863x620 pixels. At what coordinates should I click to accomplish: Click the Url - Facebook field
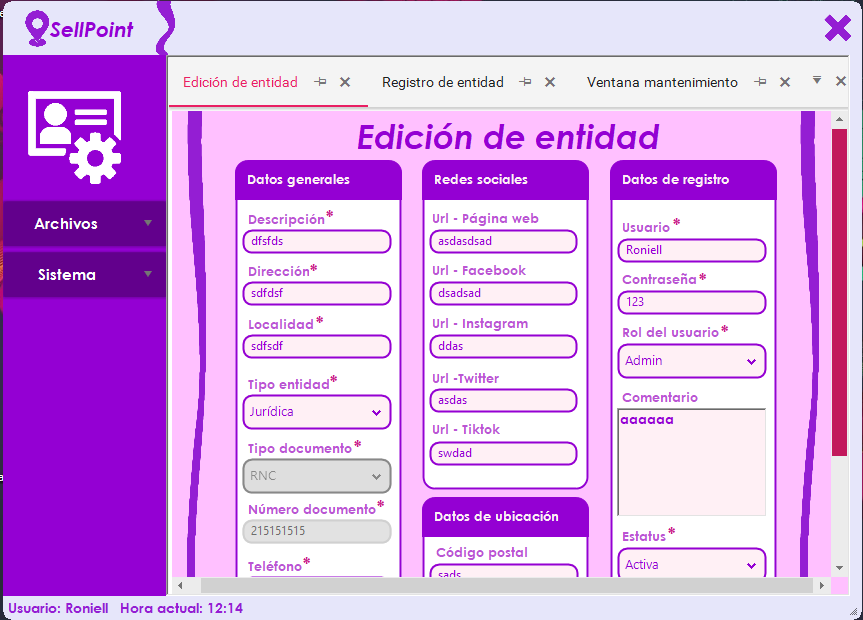click(x=504, y=293)
